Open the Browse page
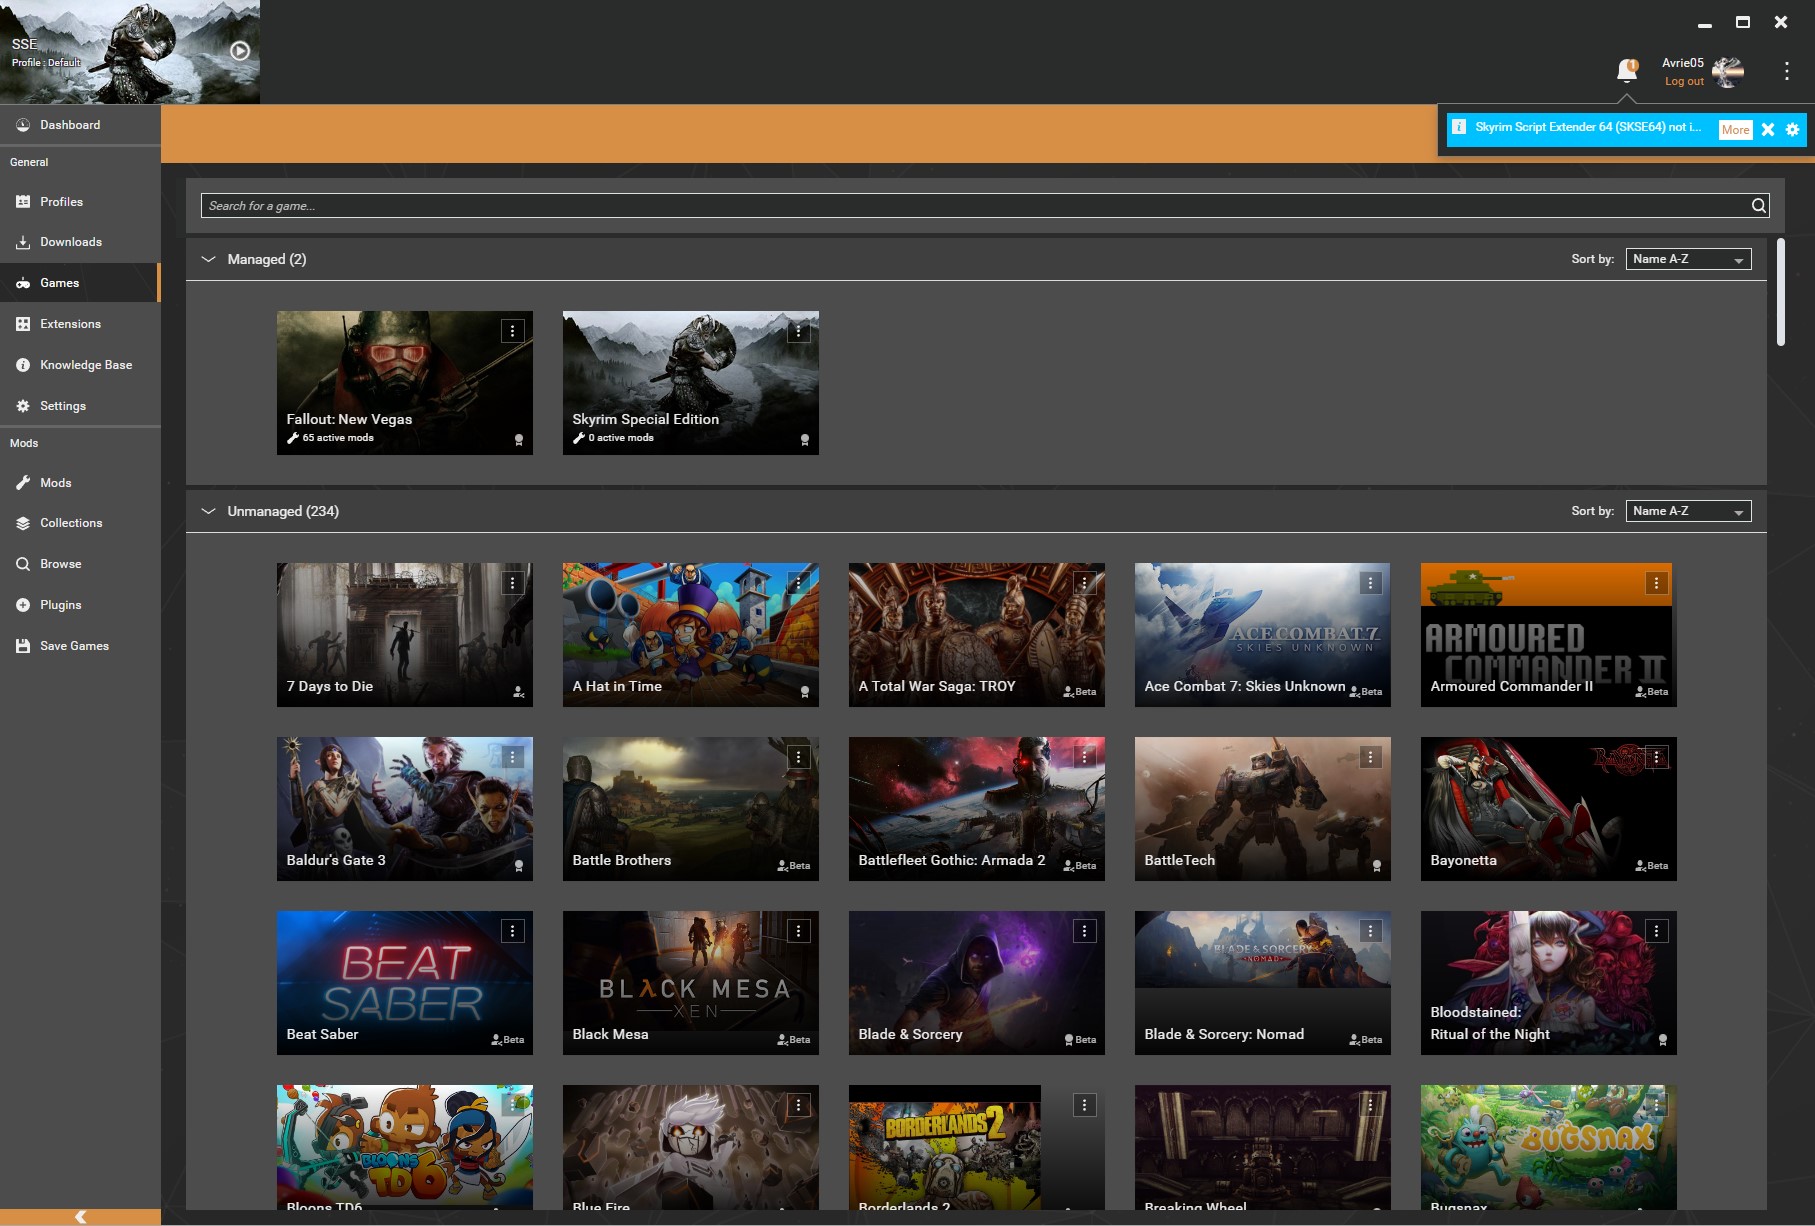 (80, 564)
